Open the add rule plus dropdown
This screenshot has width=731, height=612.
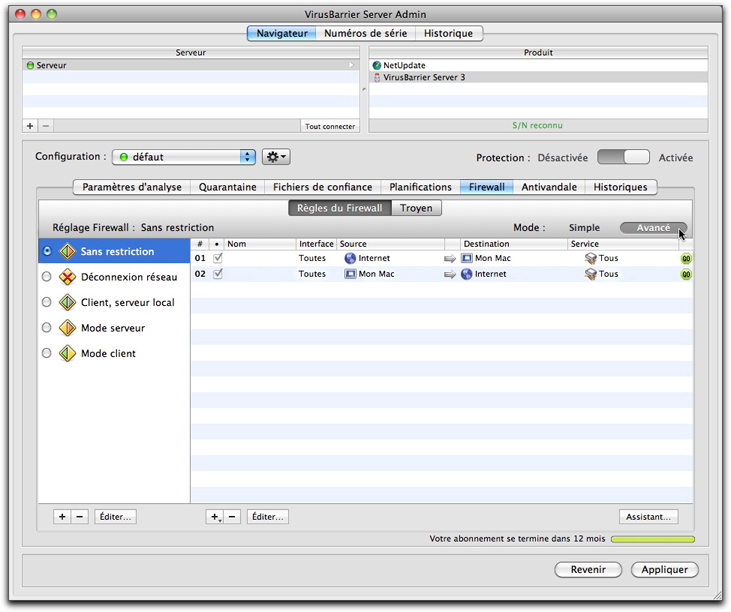coord(215,516)
